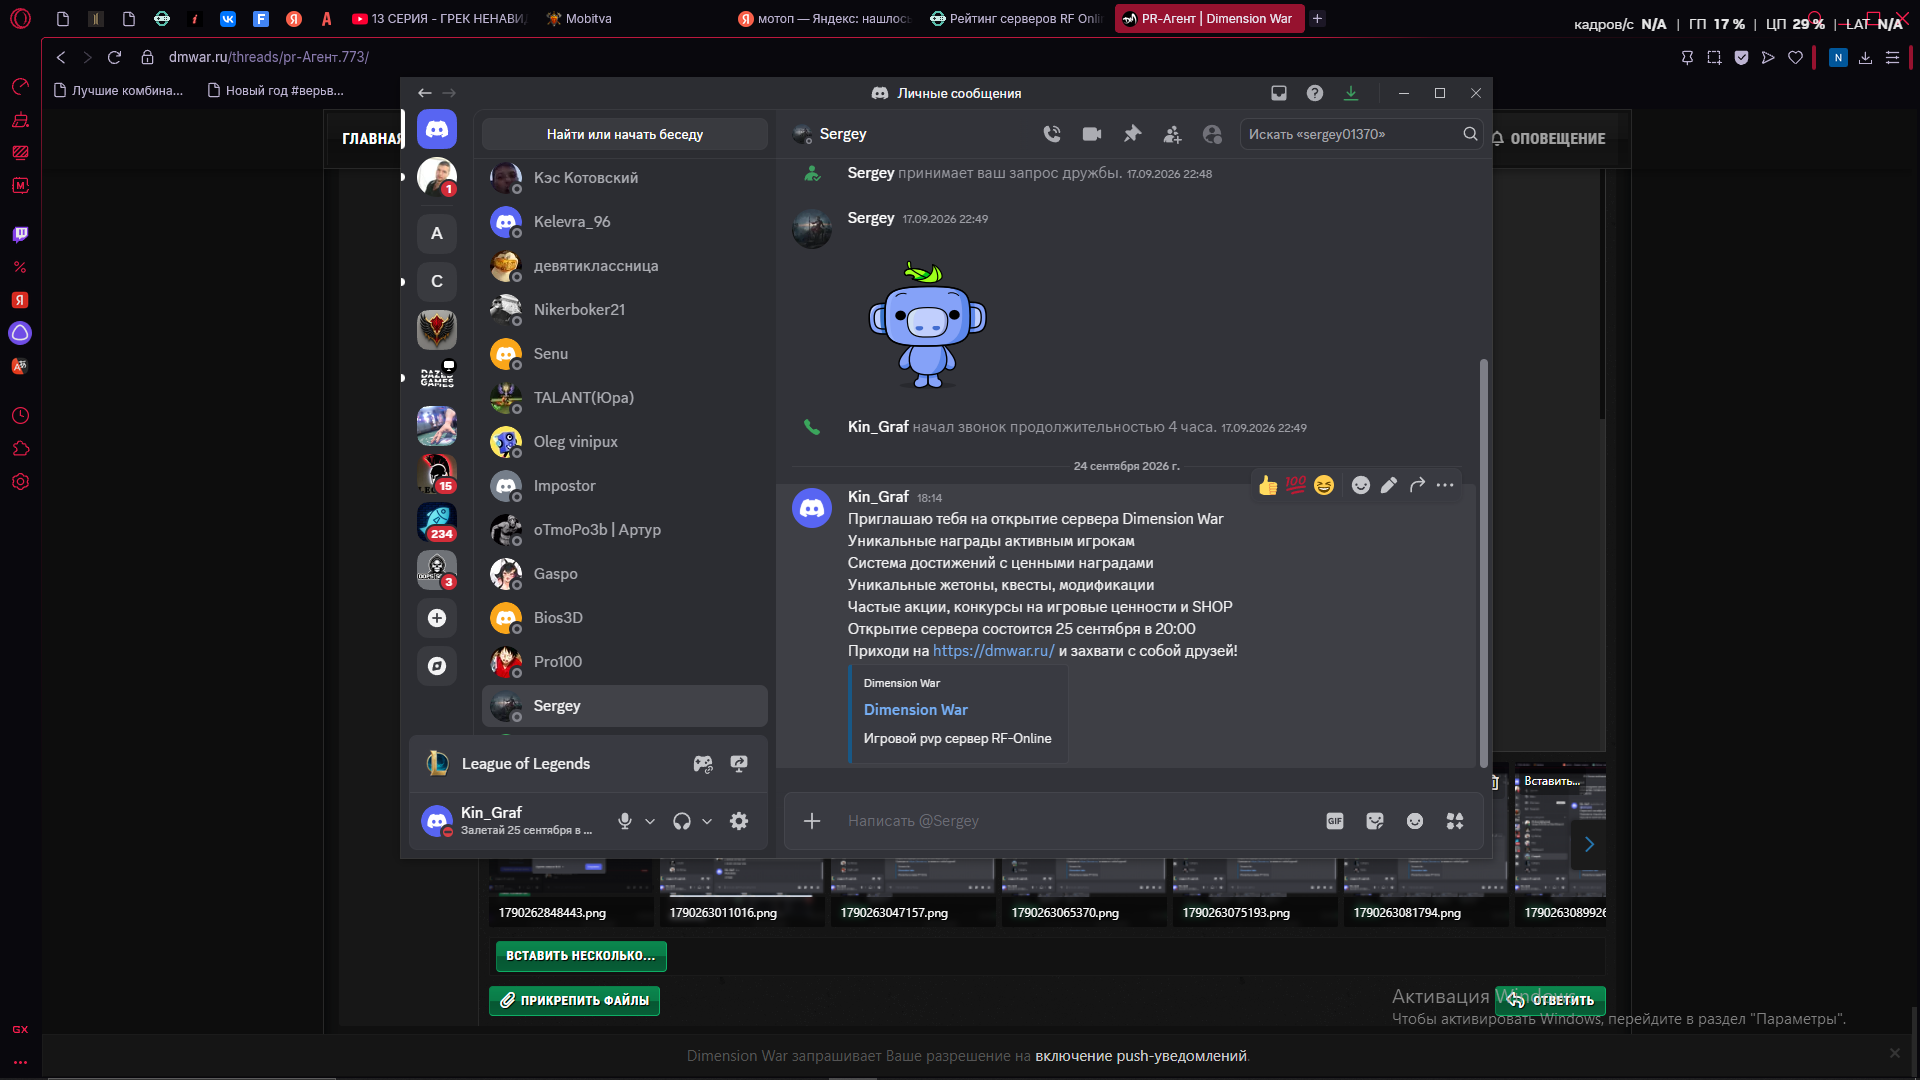The width and height of the screenshot is (1920, 1080).
Task: Open more message actions menu
Action: [x=1445, y=485]
